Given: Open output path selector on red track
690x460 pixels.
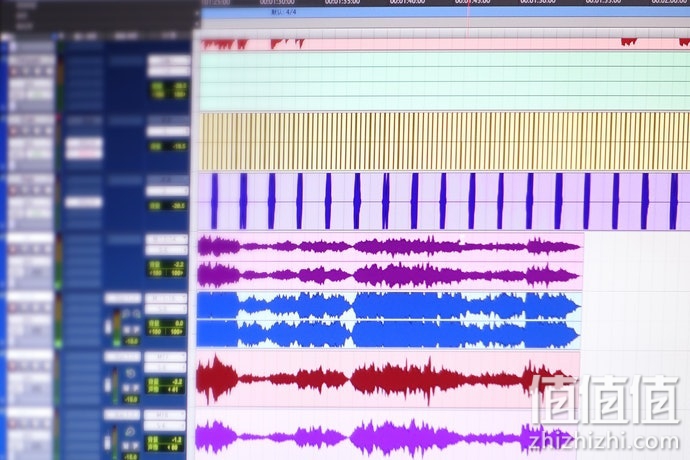Looking at the screenshot, I should (165, 367).
